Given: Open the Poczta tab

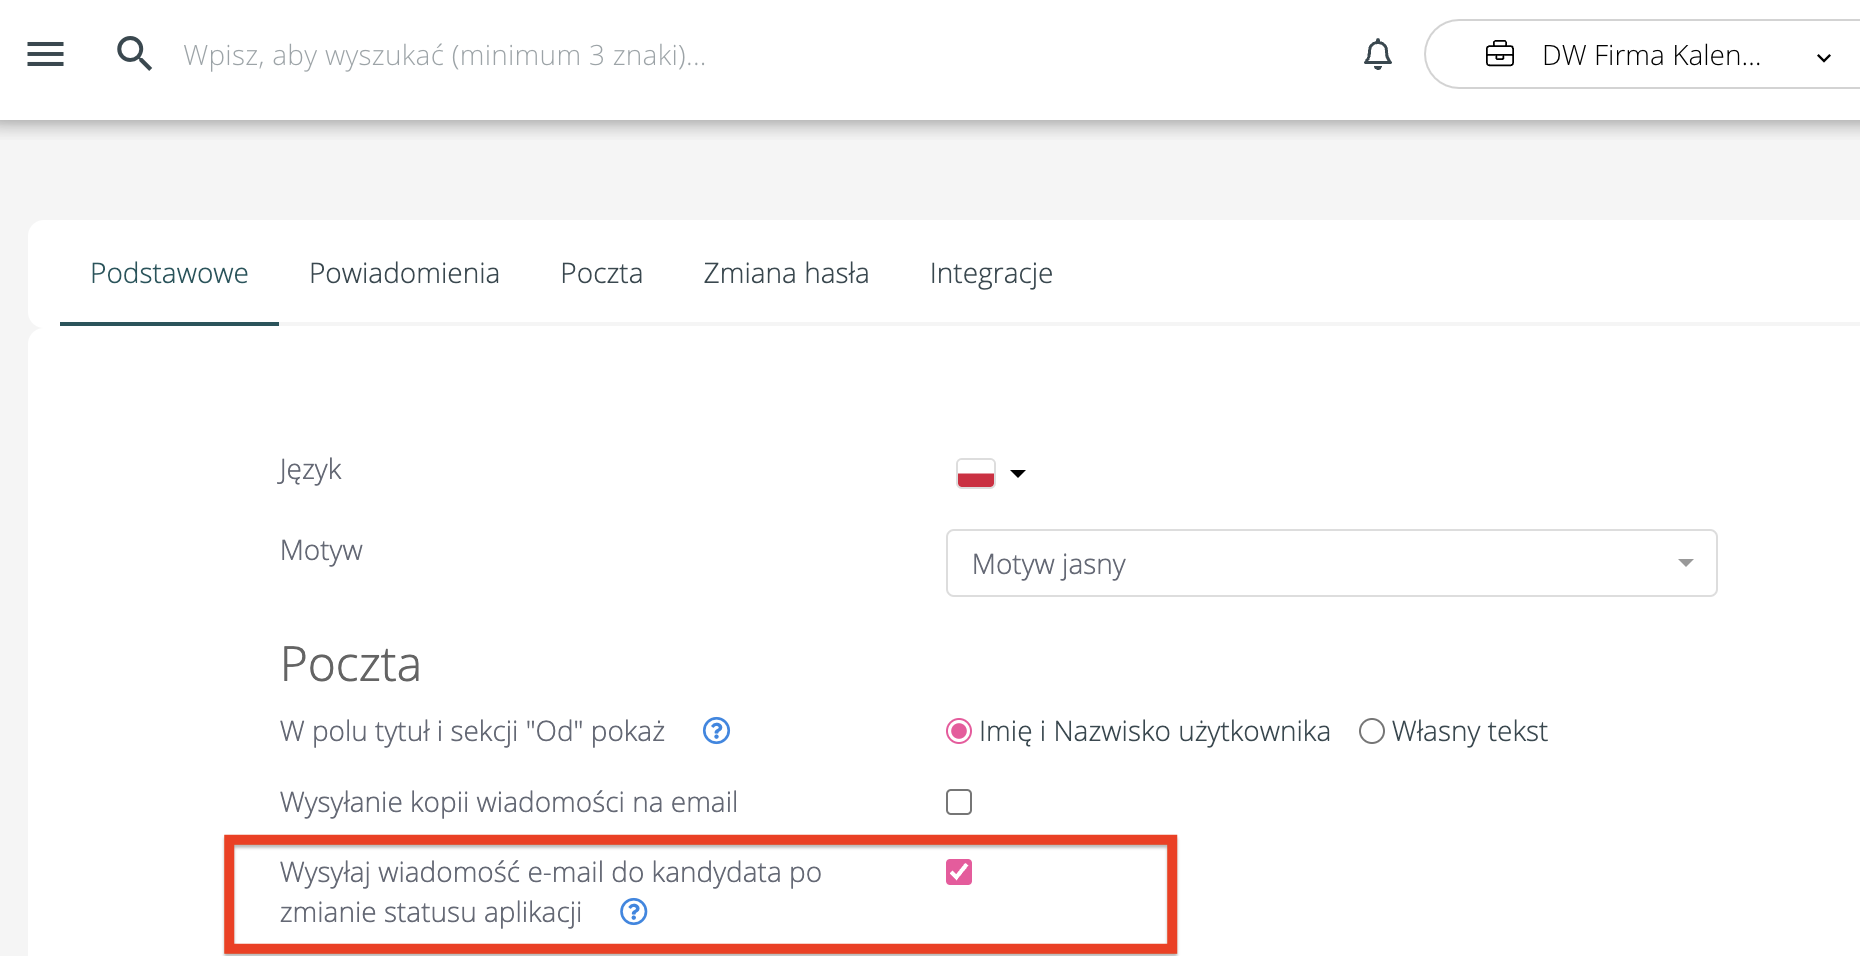Looking at the screenshot, I should click(601, 273).
